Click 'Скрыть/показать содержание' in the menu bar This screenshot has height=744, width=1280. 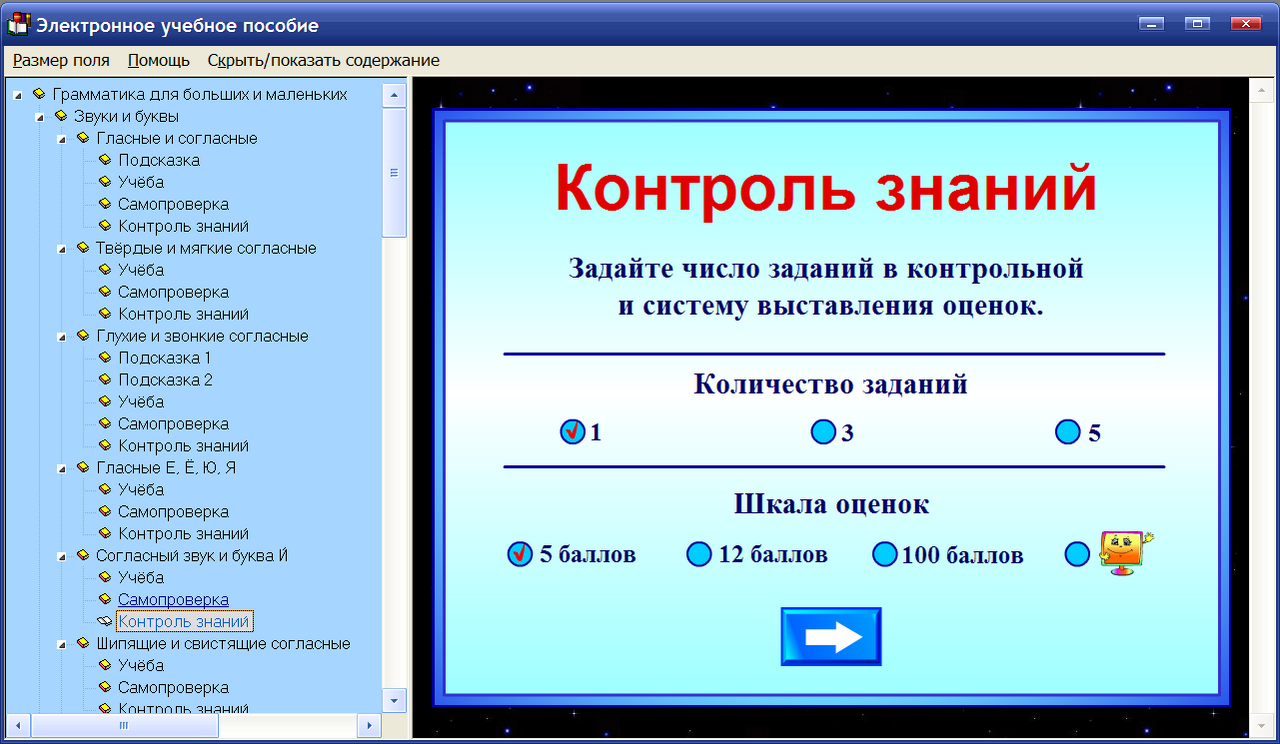coord(322,60)
